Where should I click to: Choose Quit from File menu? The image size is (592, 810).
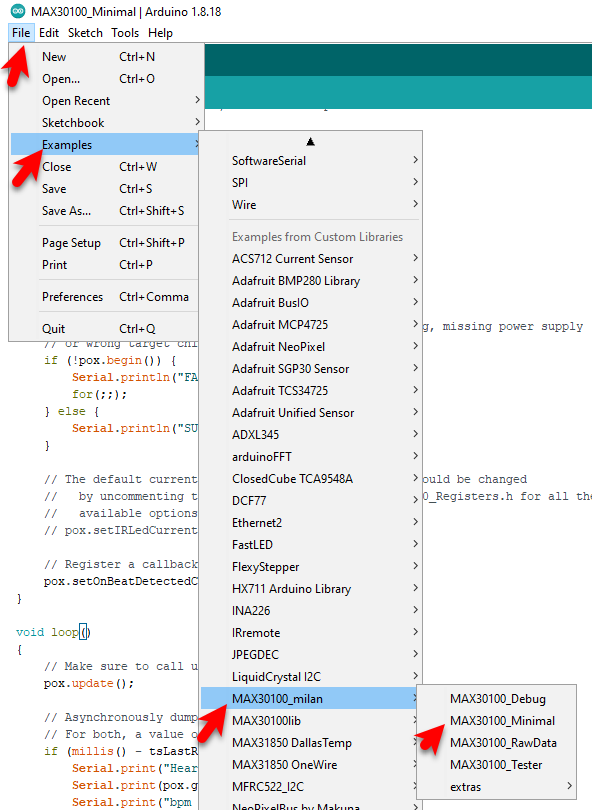click(105, 329)
